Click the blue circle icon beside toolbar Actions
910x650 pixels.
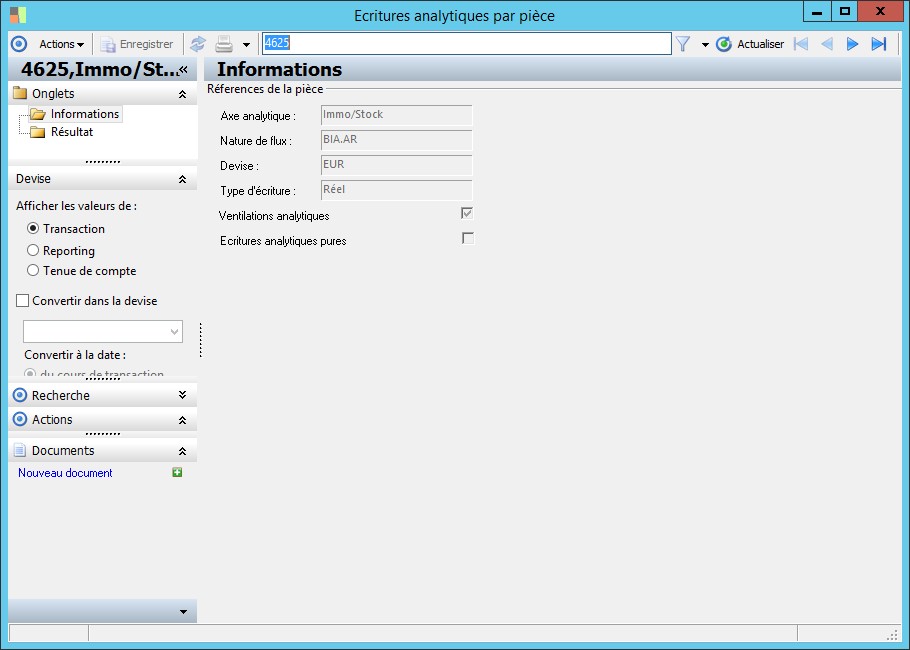coord(19,44)
